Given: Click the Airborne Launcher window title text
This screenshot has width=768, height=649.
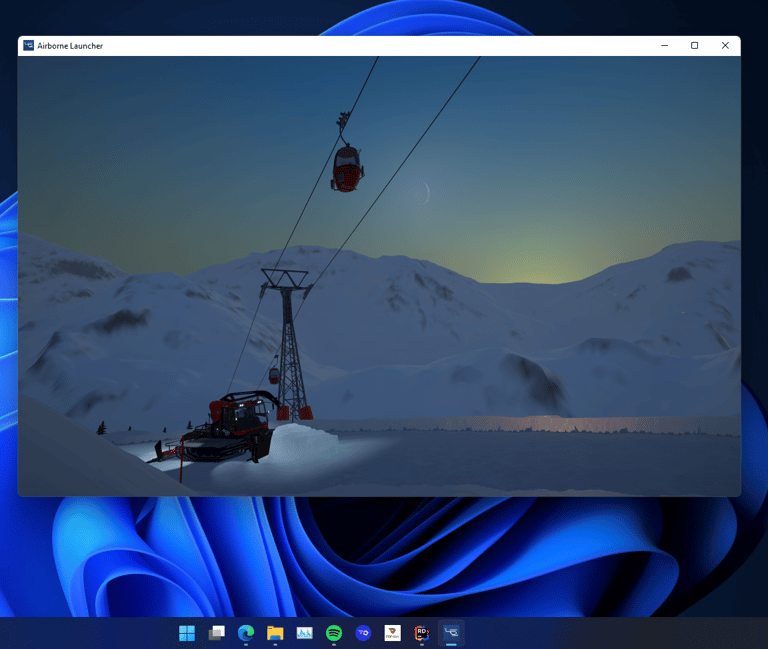Looking at the screenshot, I should coord(70,46).
